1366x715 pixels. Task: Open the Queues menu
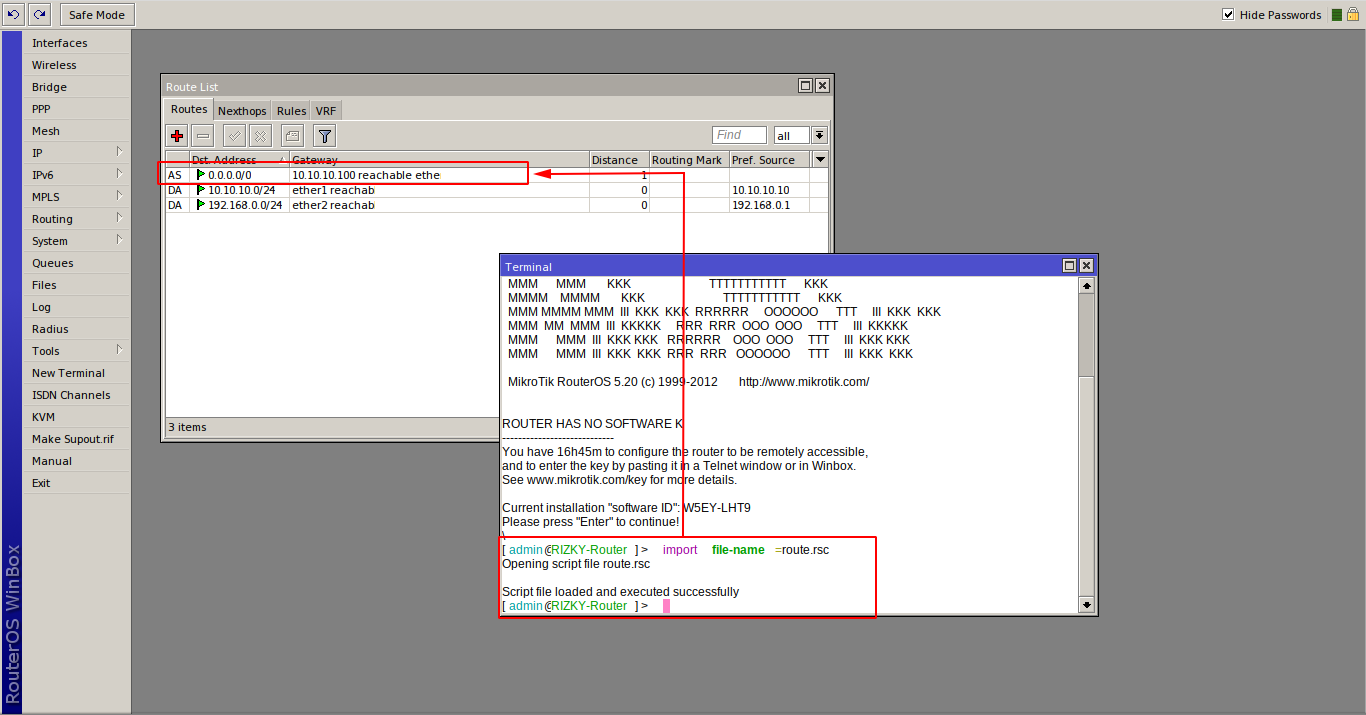pyautogui.click(x=77, y=263)
